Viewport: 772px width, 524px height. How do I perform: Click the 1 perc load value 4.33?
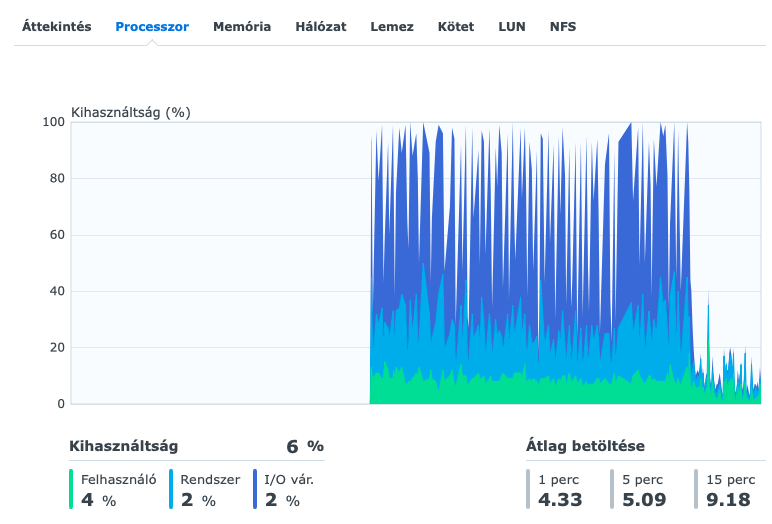(x=560, y=500)
